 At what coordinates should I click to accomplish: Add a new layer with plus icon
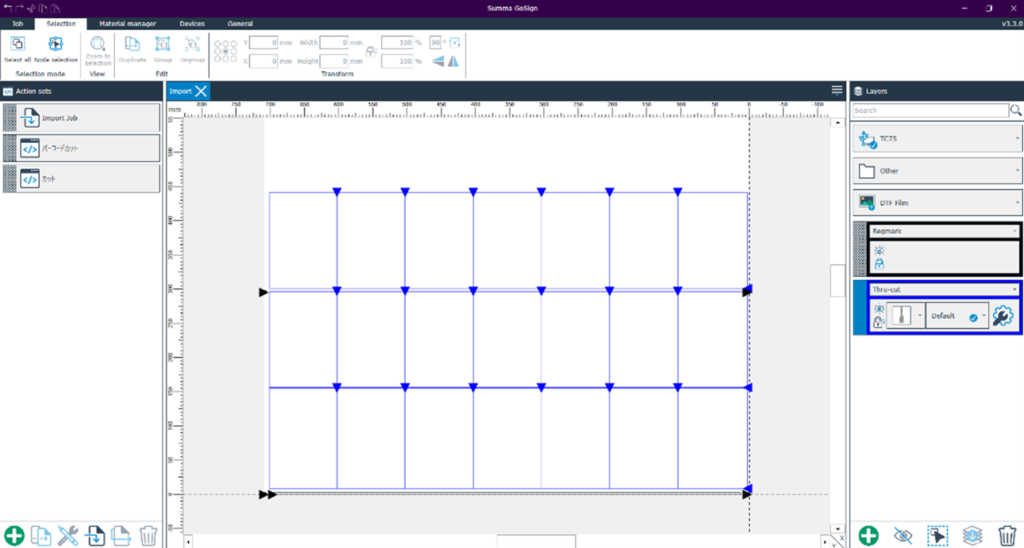click(868, 536)
